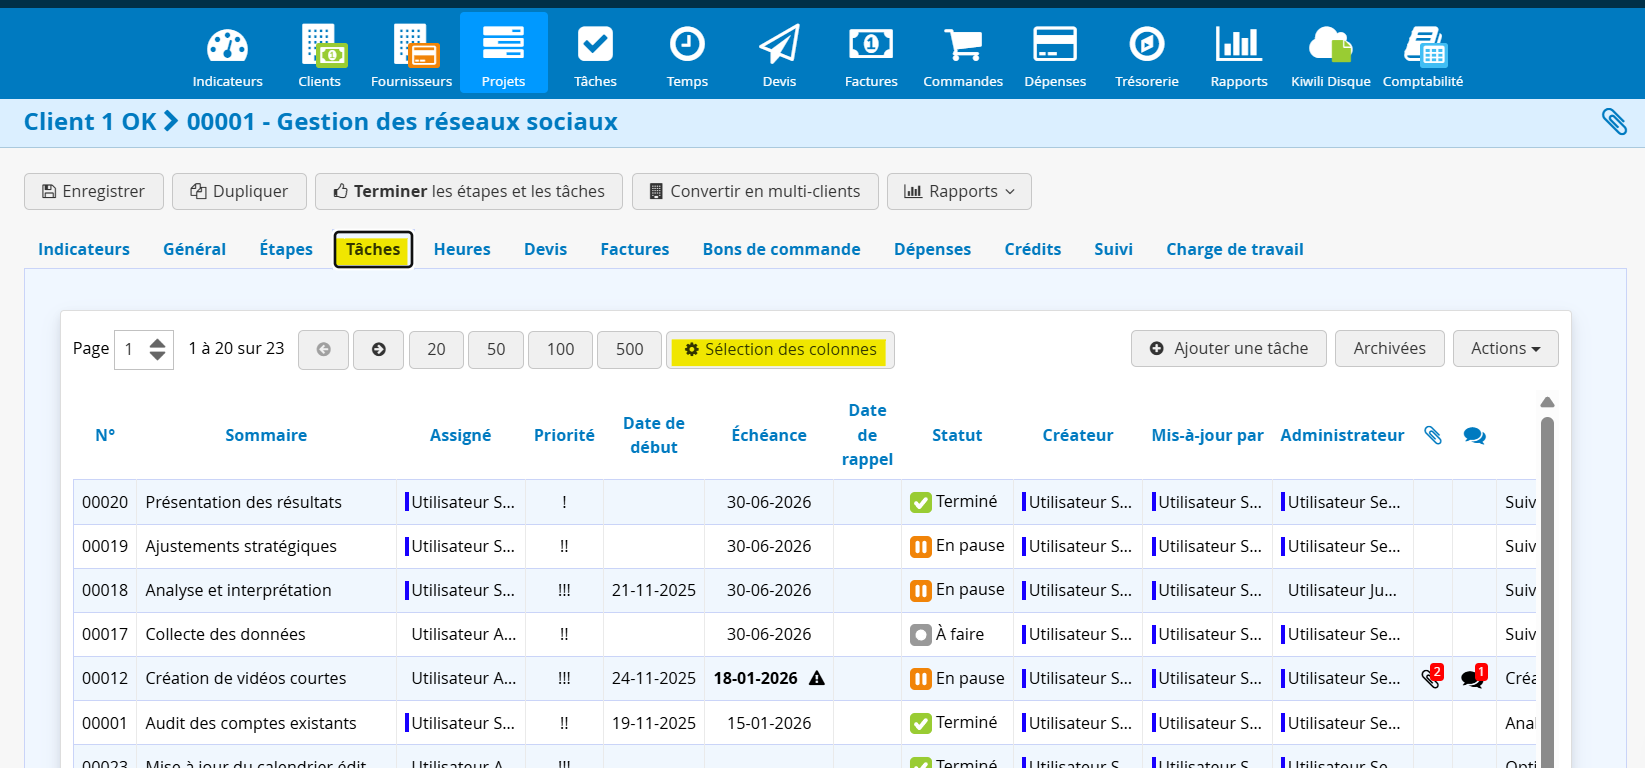Open the Devis paper plane icon
The height and width of the screenshot is (768, 1645).
[779, 45]
